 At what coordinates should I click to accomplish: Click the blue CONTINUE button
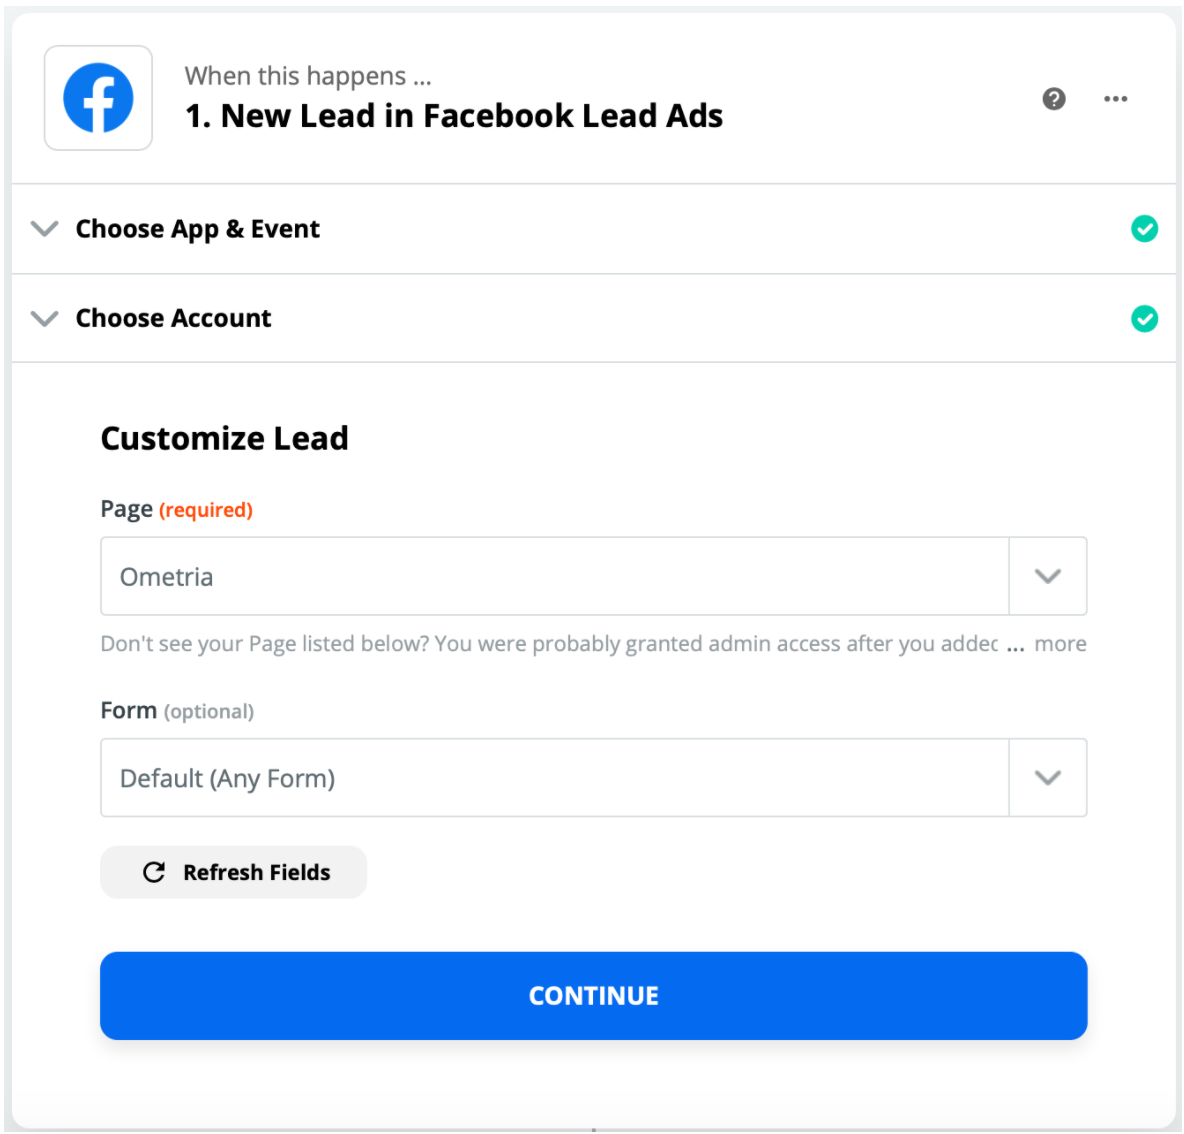point(594,996)
